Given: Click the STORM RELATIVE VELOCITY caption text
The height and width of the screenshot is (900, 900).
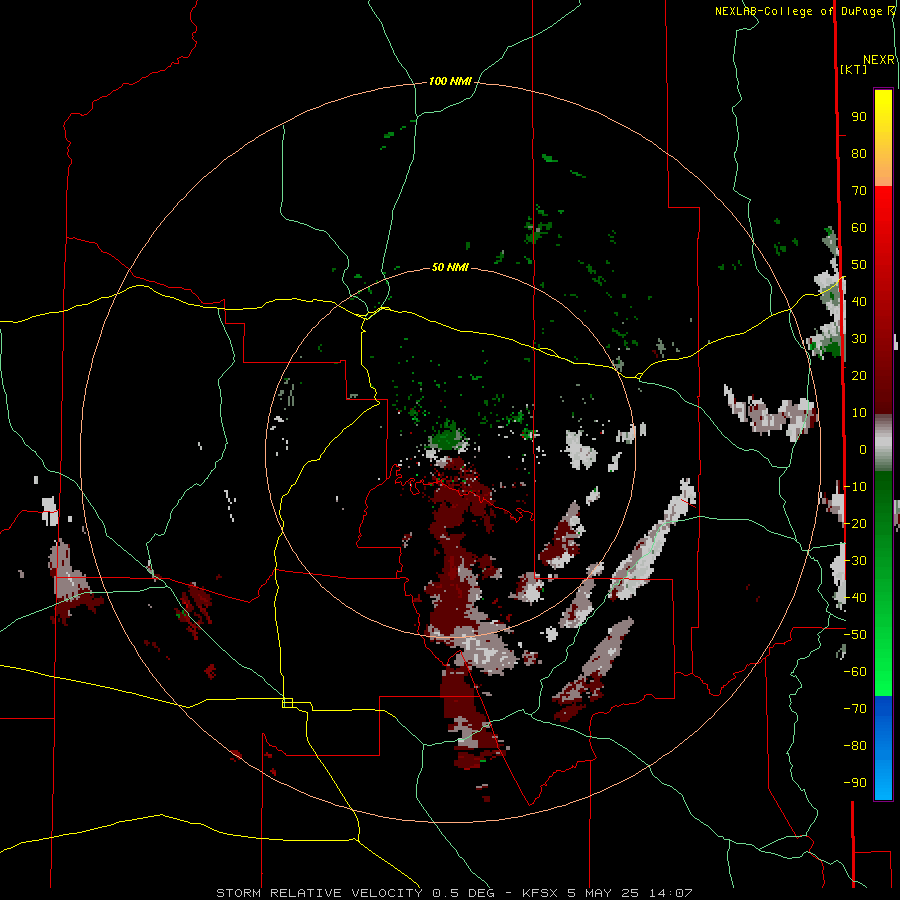Looking at the screenshot, I should 319,893.
